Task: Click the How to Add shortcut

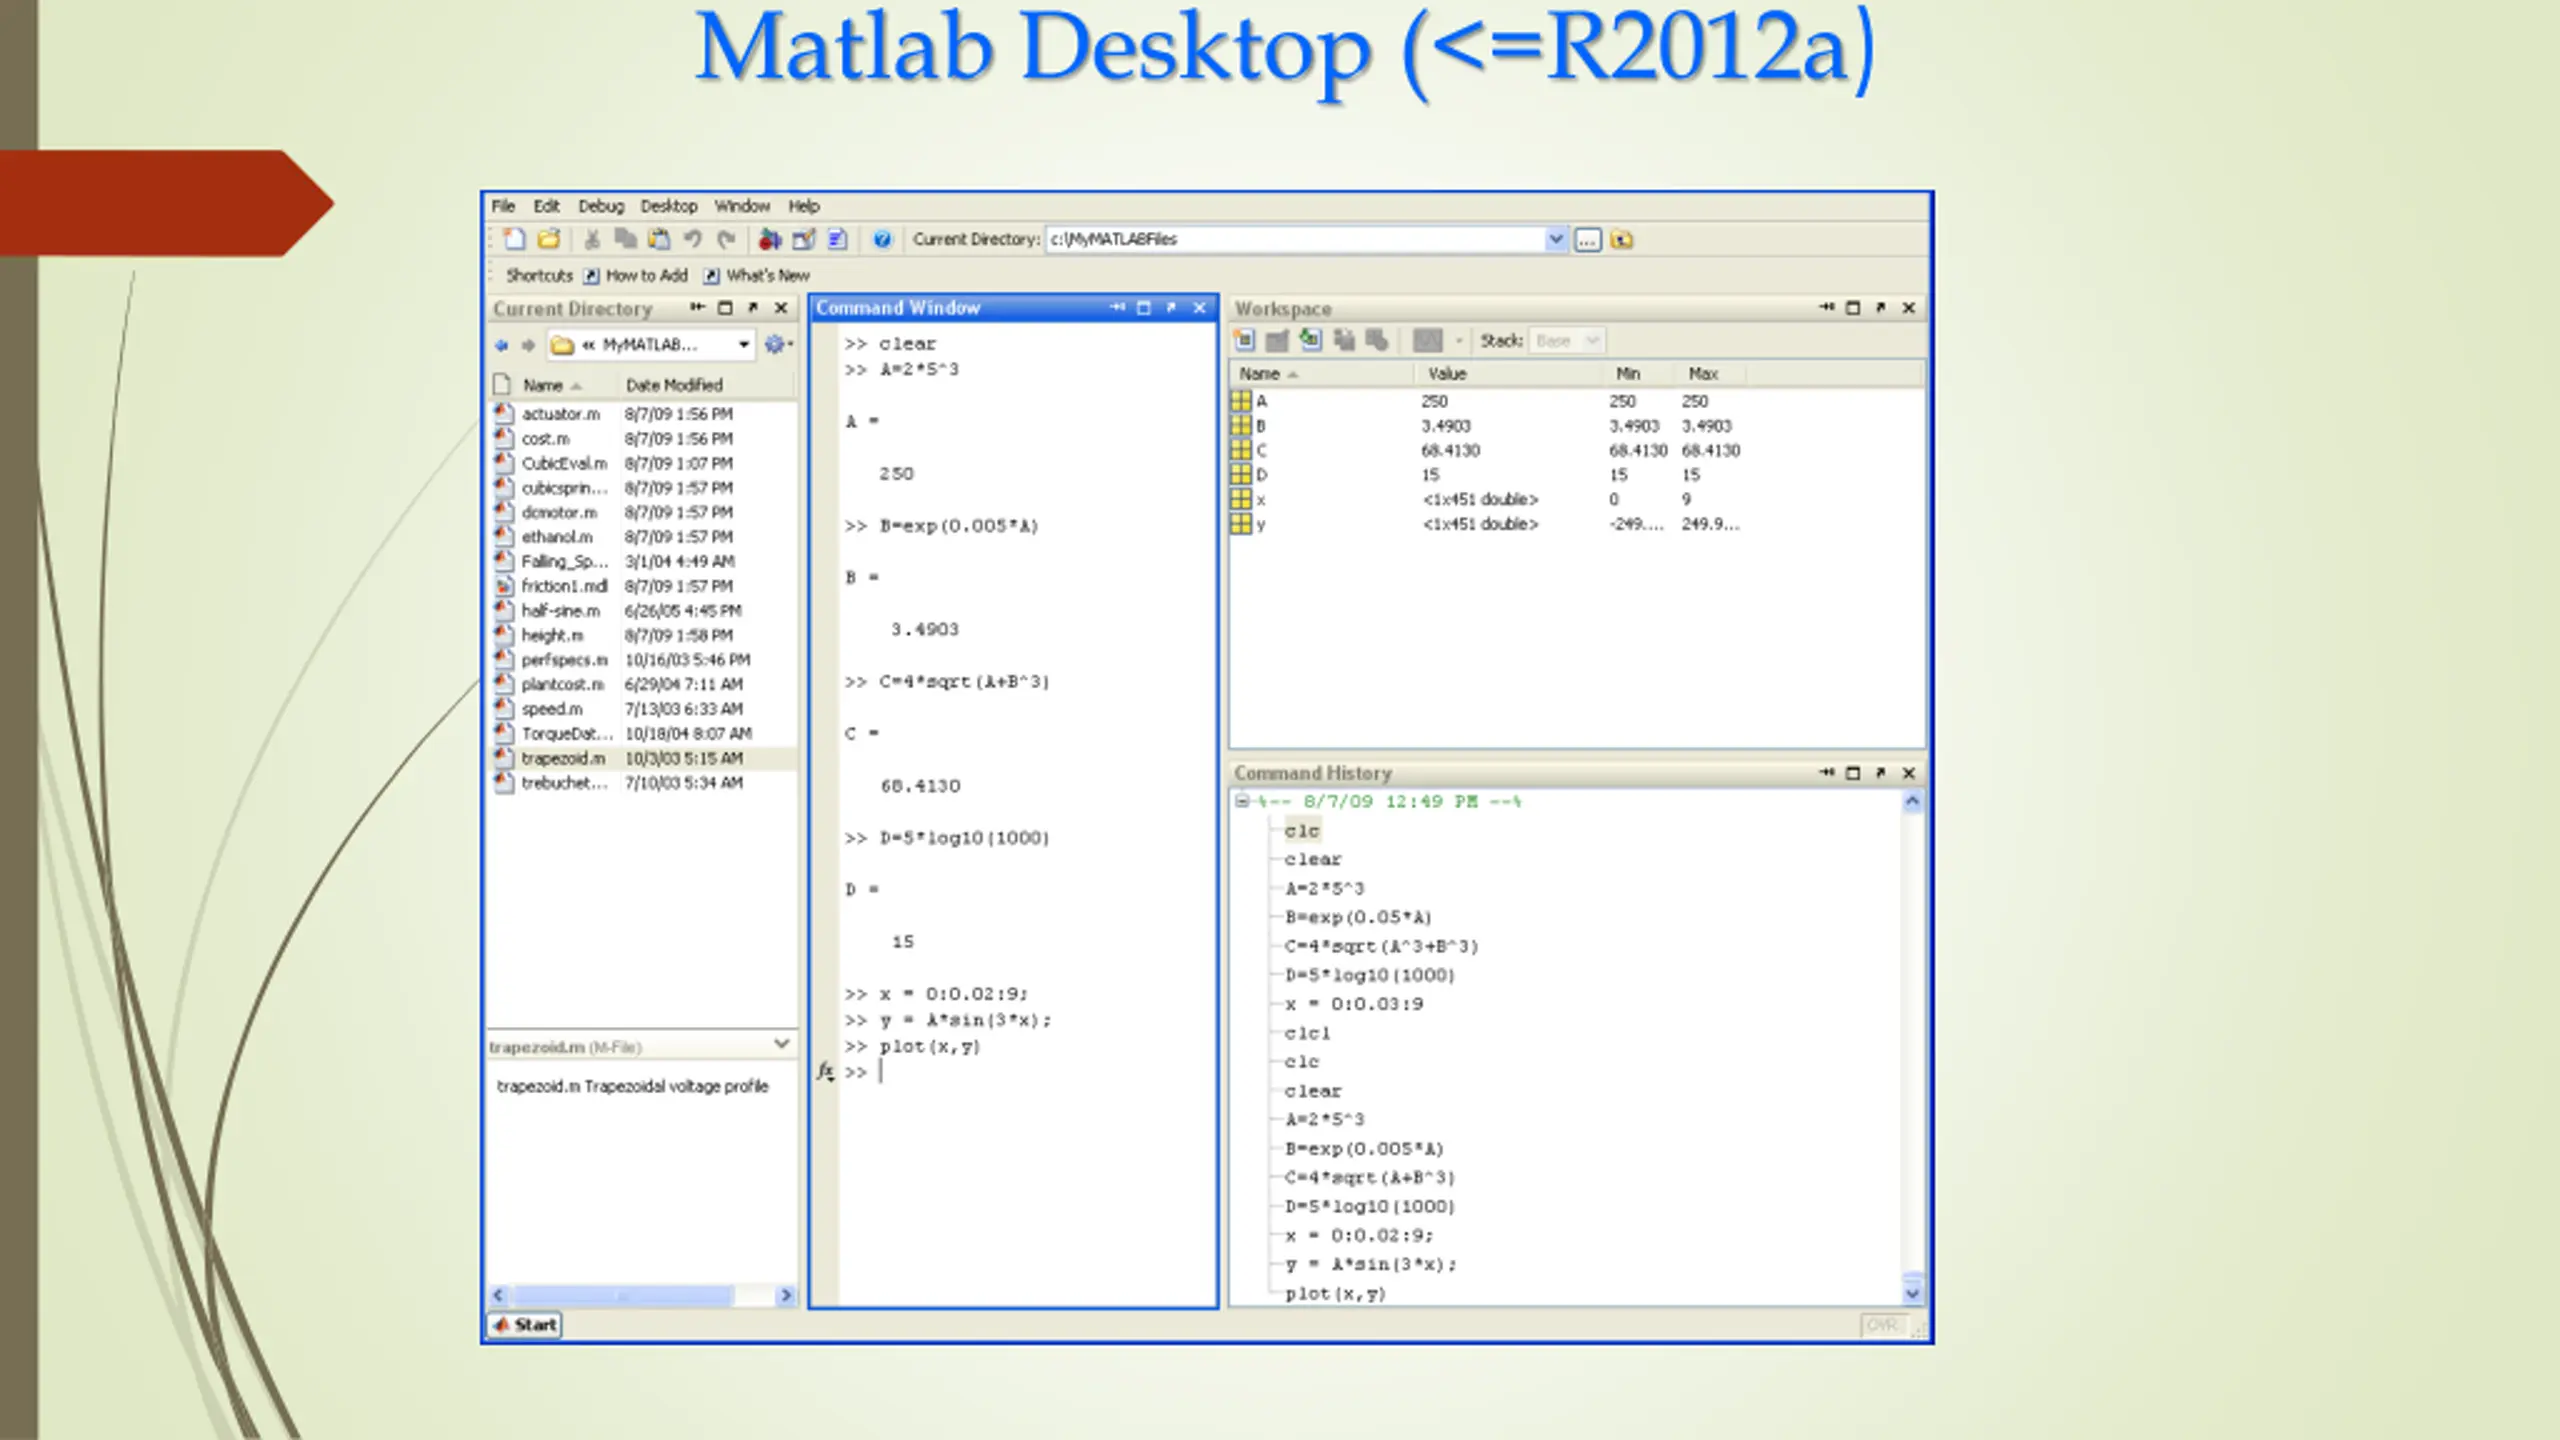Action: point(646,275)
